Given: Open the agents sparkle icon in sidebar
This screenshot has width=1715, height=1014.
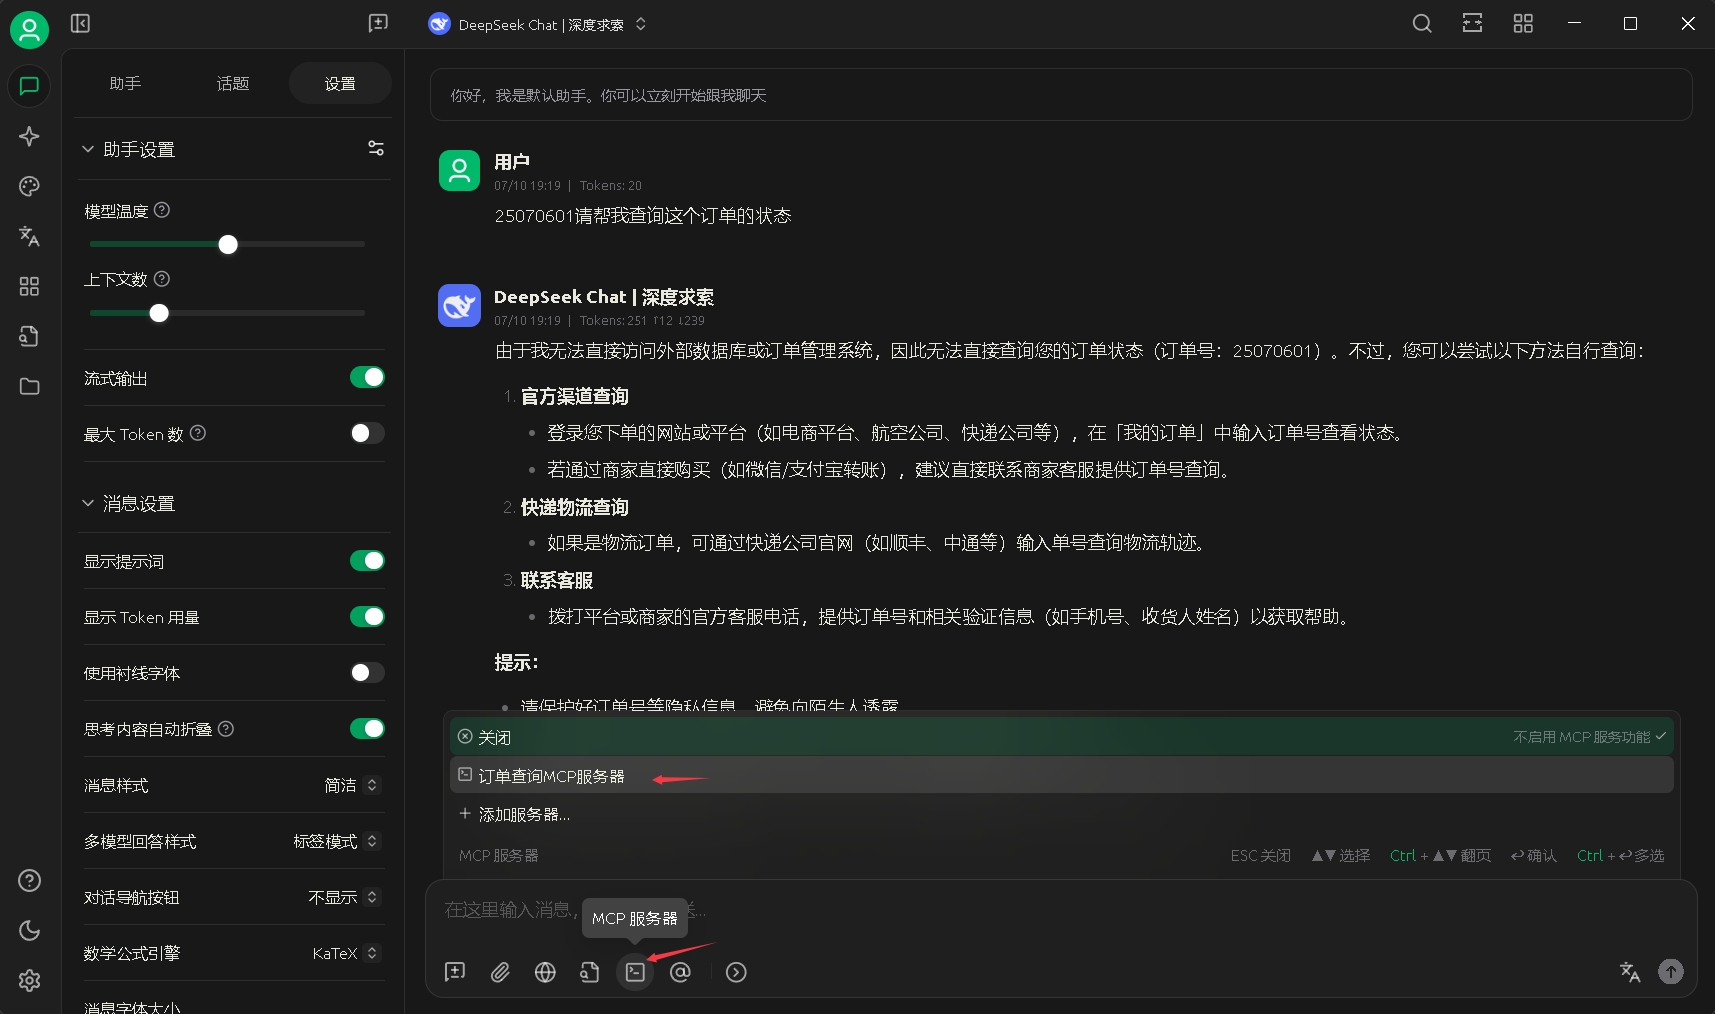Looking at the screenshot, I should (x=29, y=136).
